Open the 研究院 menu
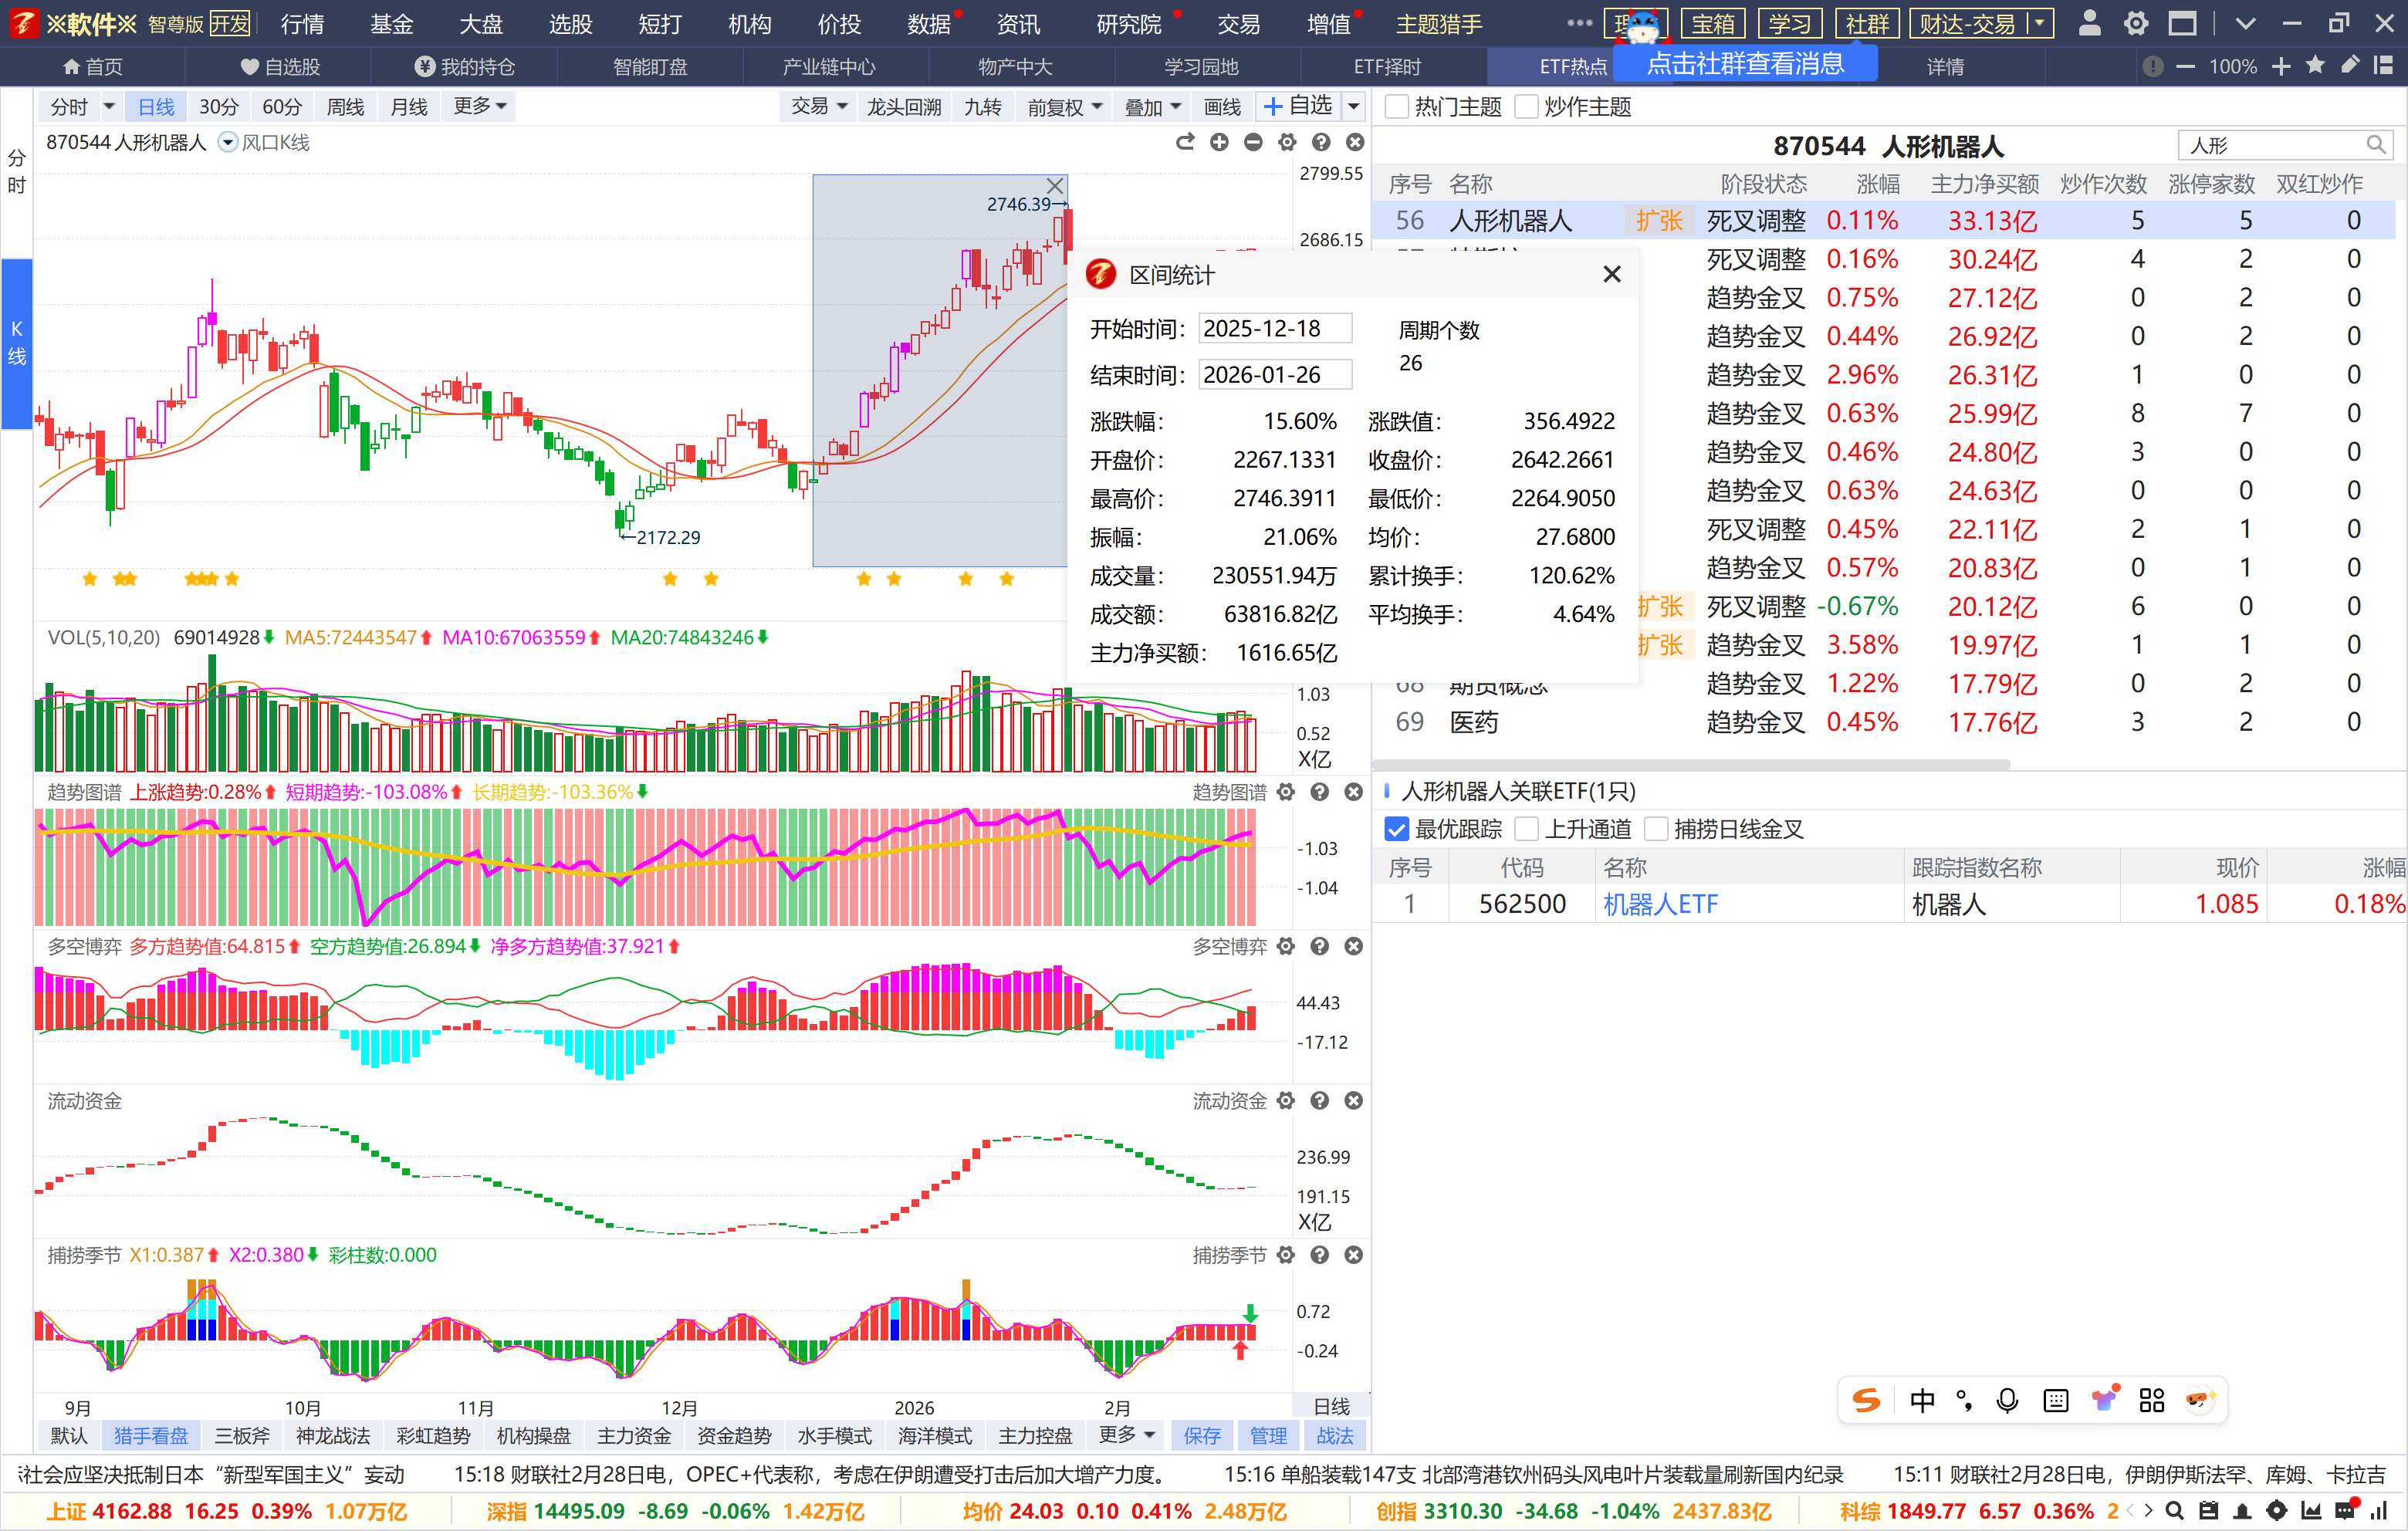The height and width of the screenshot is (1531, 2408). pyautogui.click(x=1128, y=24)
